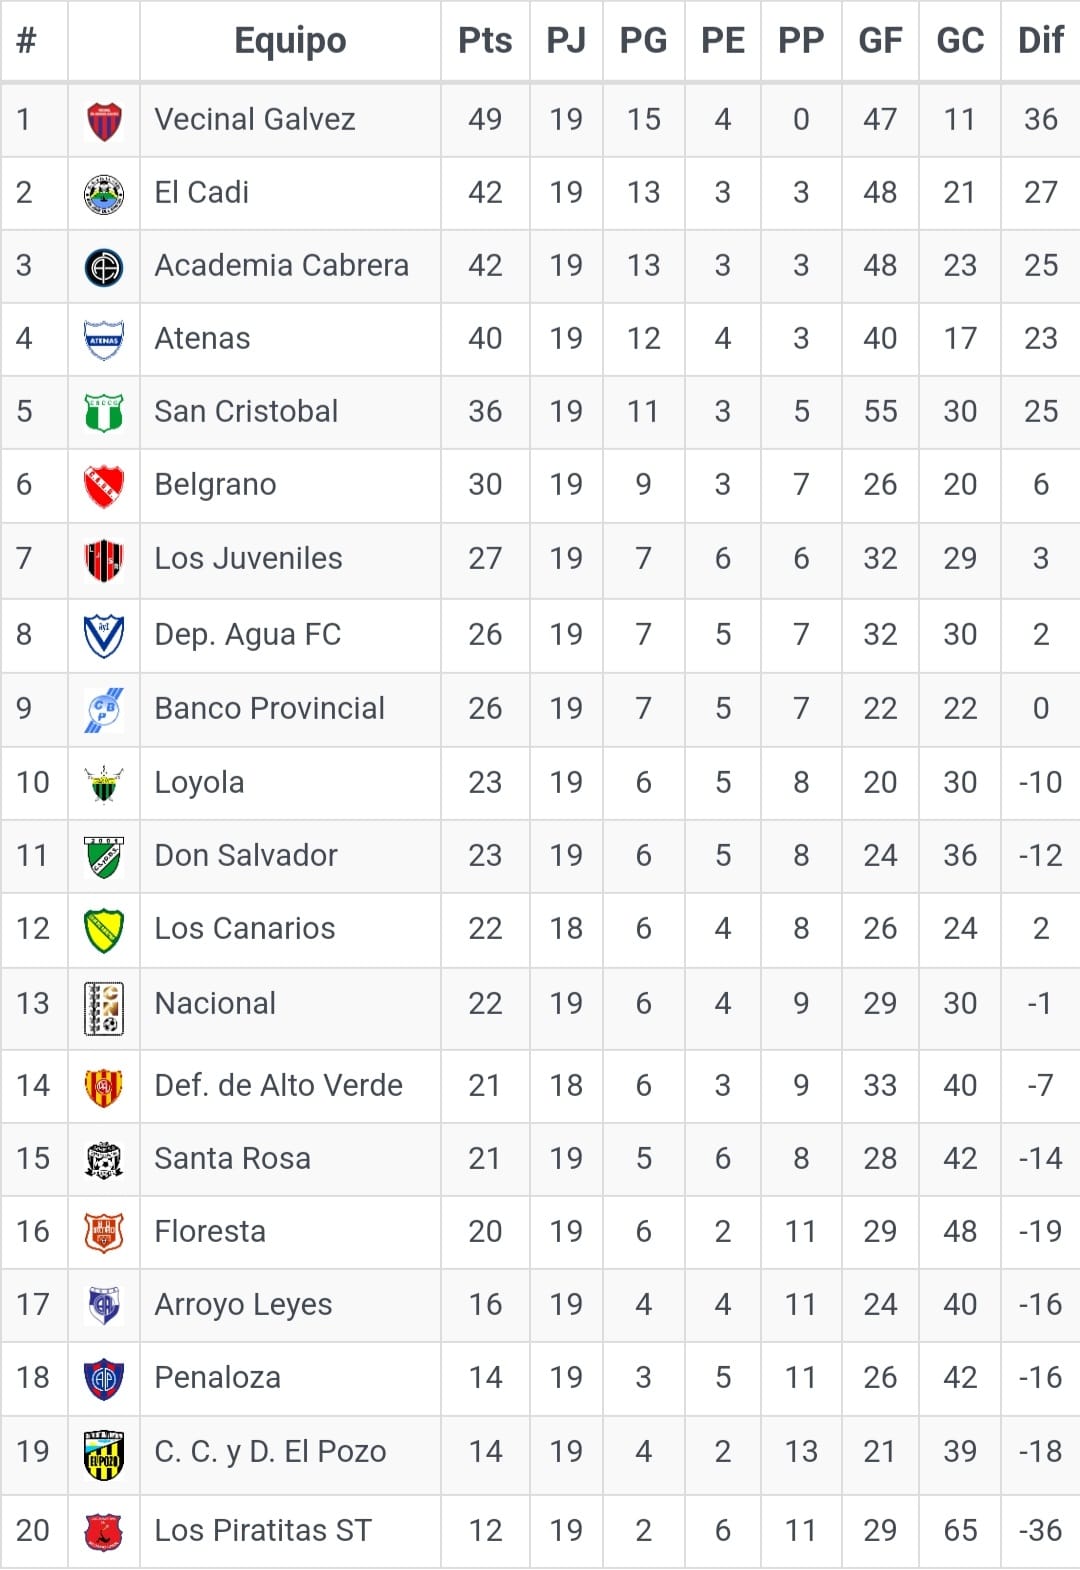1080x1570 pixels.
Task: Click the San Cristobal green striped crest
Action: [x=104, y=412]
